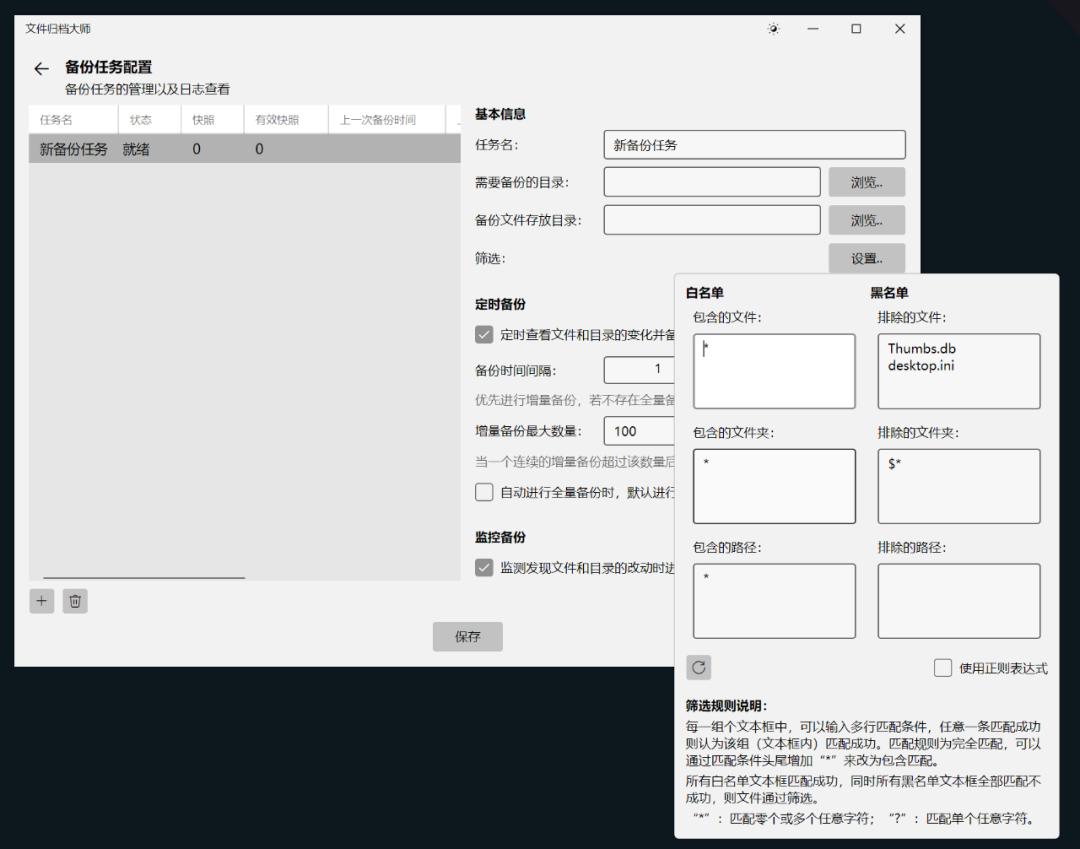Click 设置 to open filter settings
This screenshot has width=1080, height=849.
pos(866,257)
